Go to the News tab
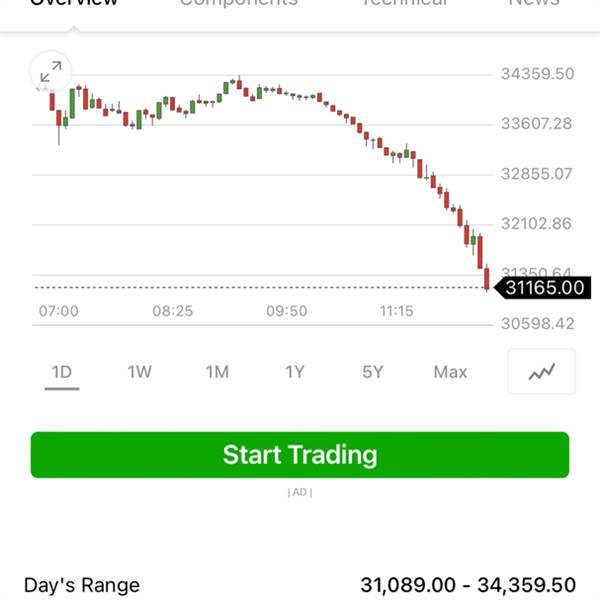The image size is (600, 600). click(533, 4)
